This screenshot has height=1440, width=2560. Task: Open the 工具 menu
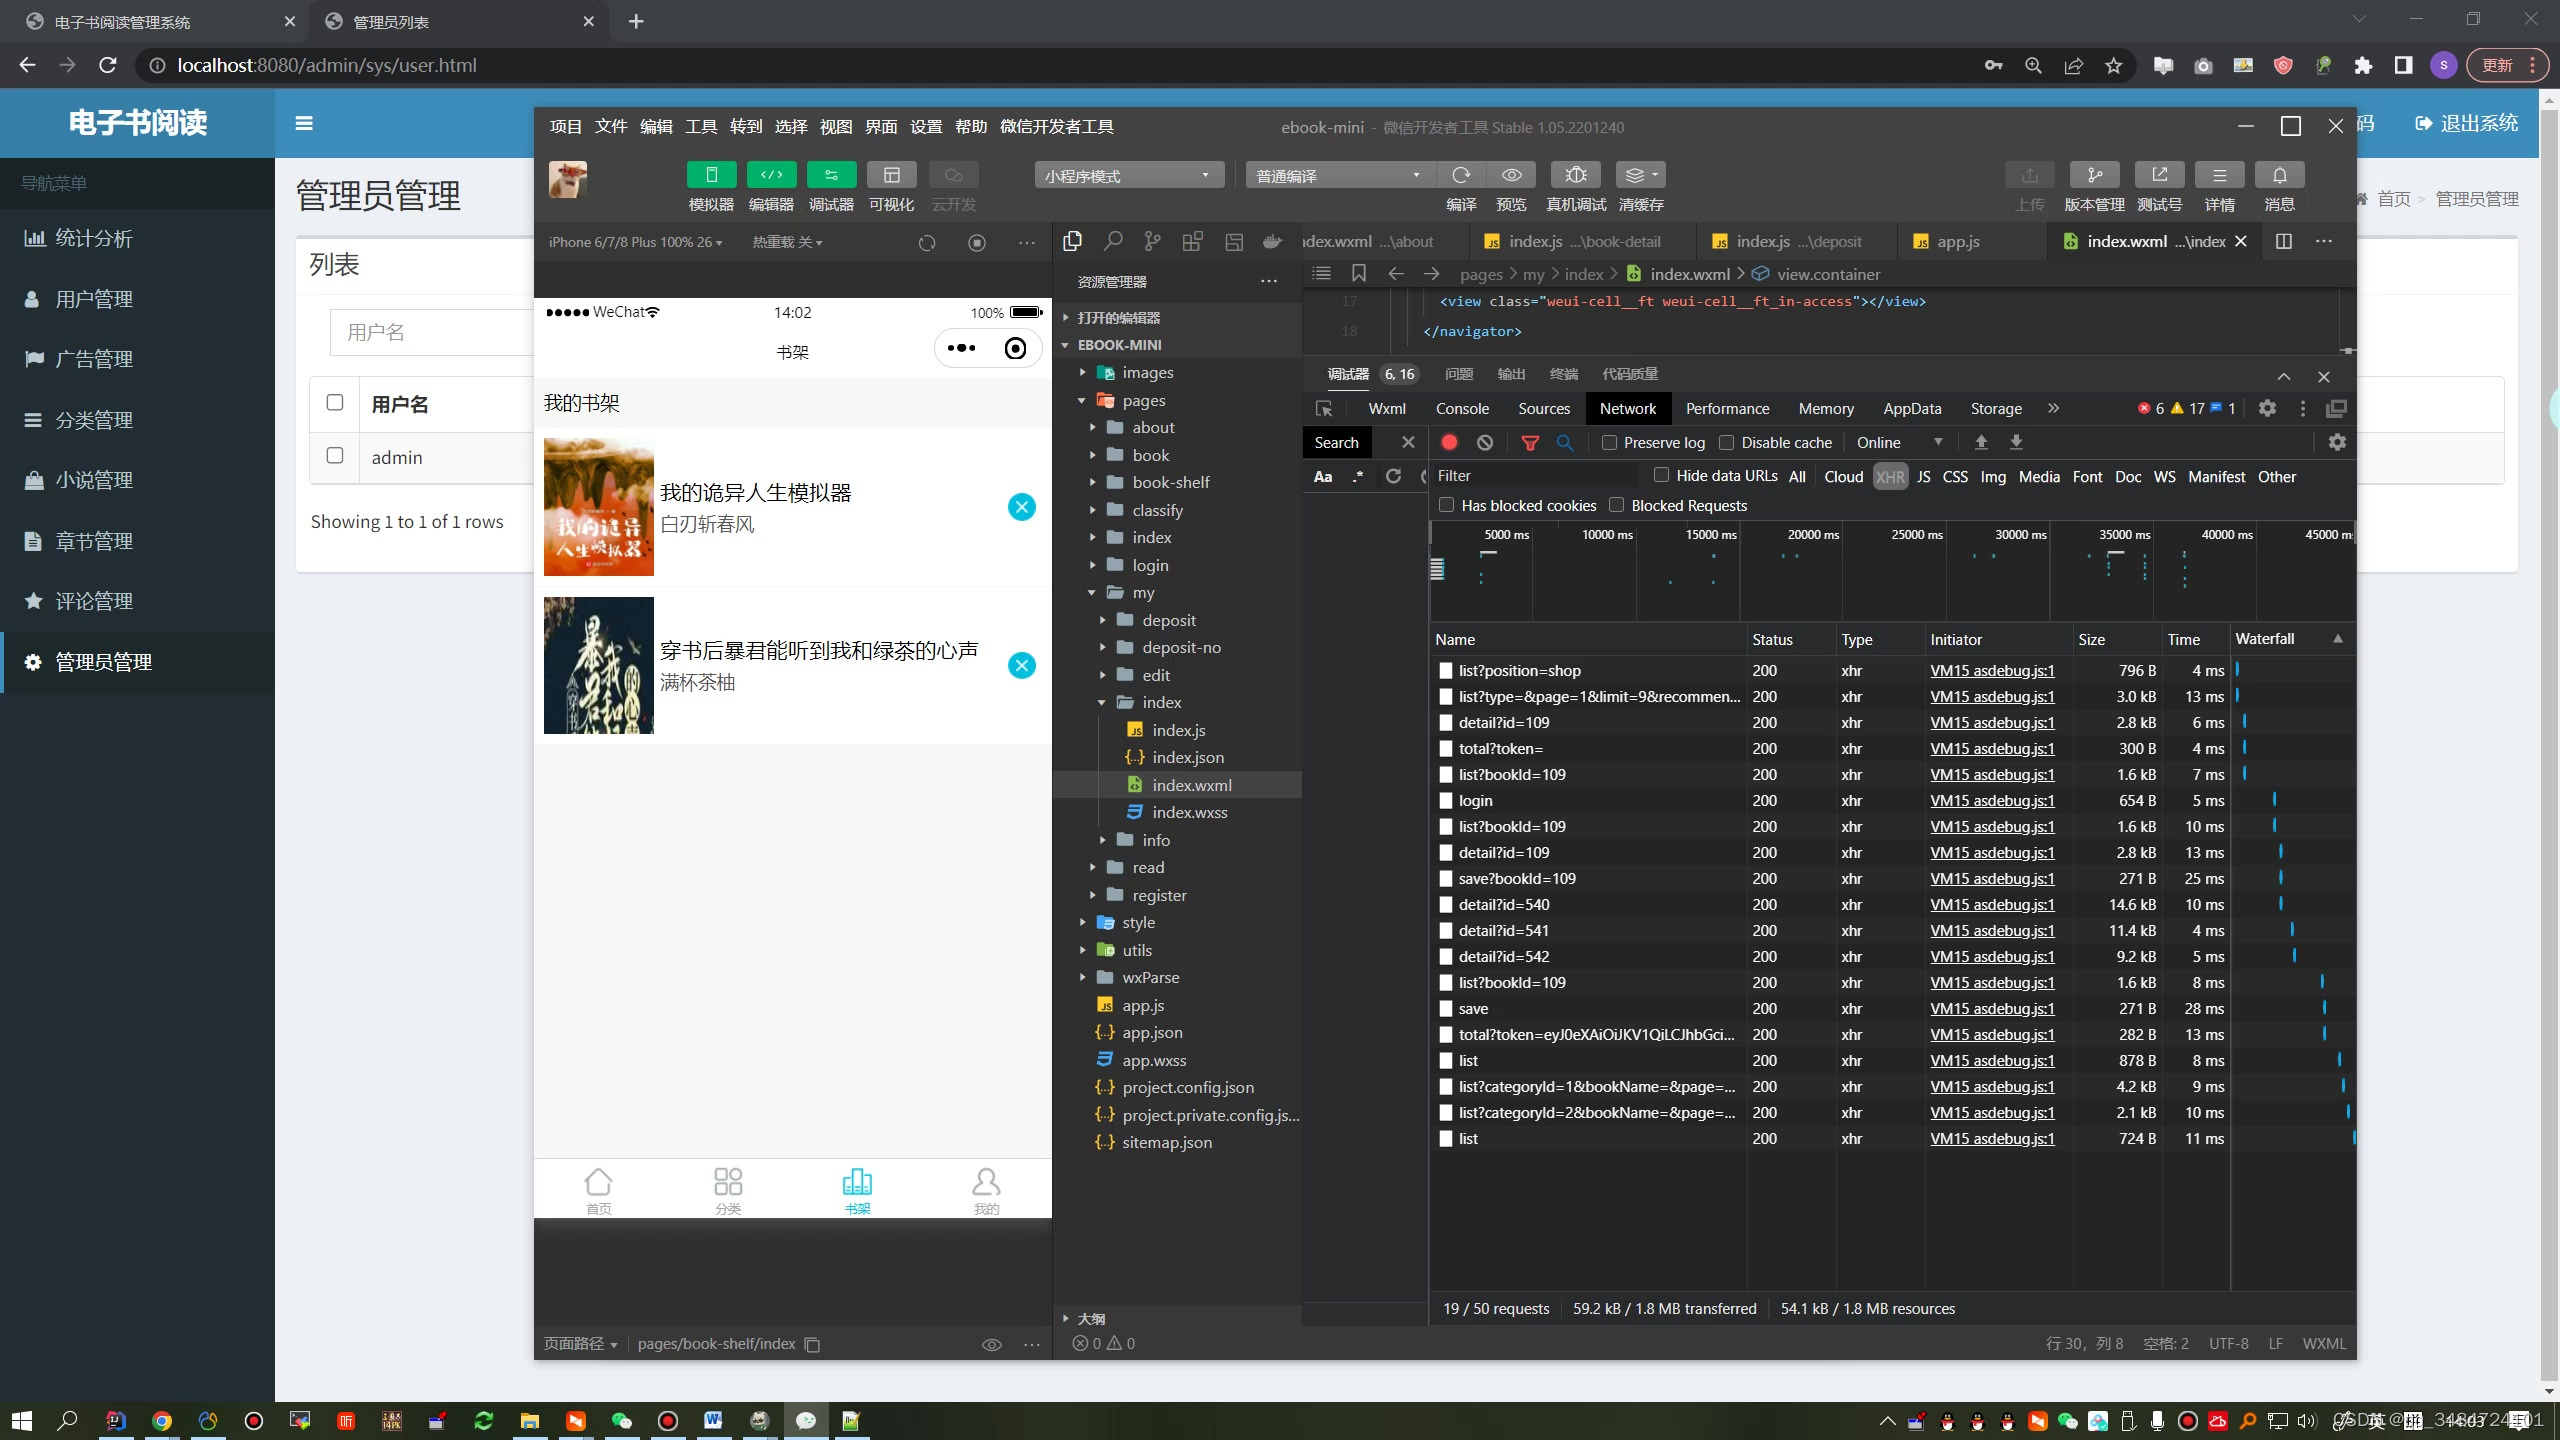coord(700,126)
